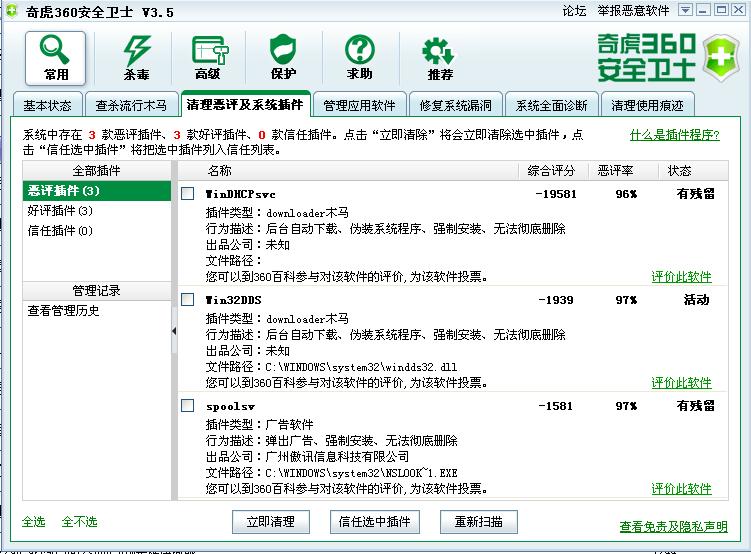Open the 常用 magnifier toolbar section
This screenshot has width=751, height=554.
pyautogui.click(x=56, y=58)
